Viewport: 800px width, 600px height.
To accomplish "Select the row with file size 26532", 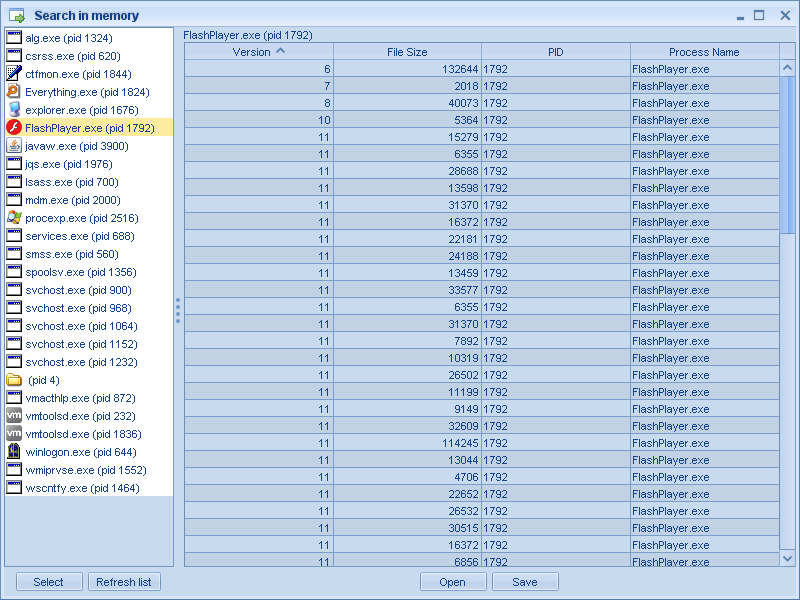I will 482,511.
